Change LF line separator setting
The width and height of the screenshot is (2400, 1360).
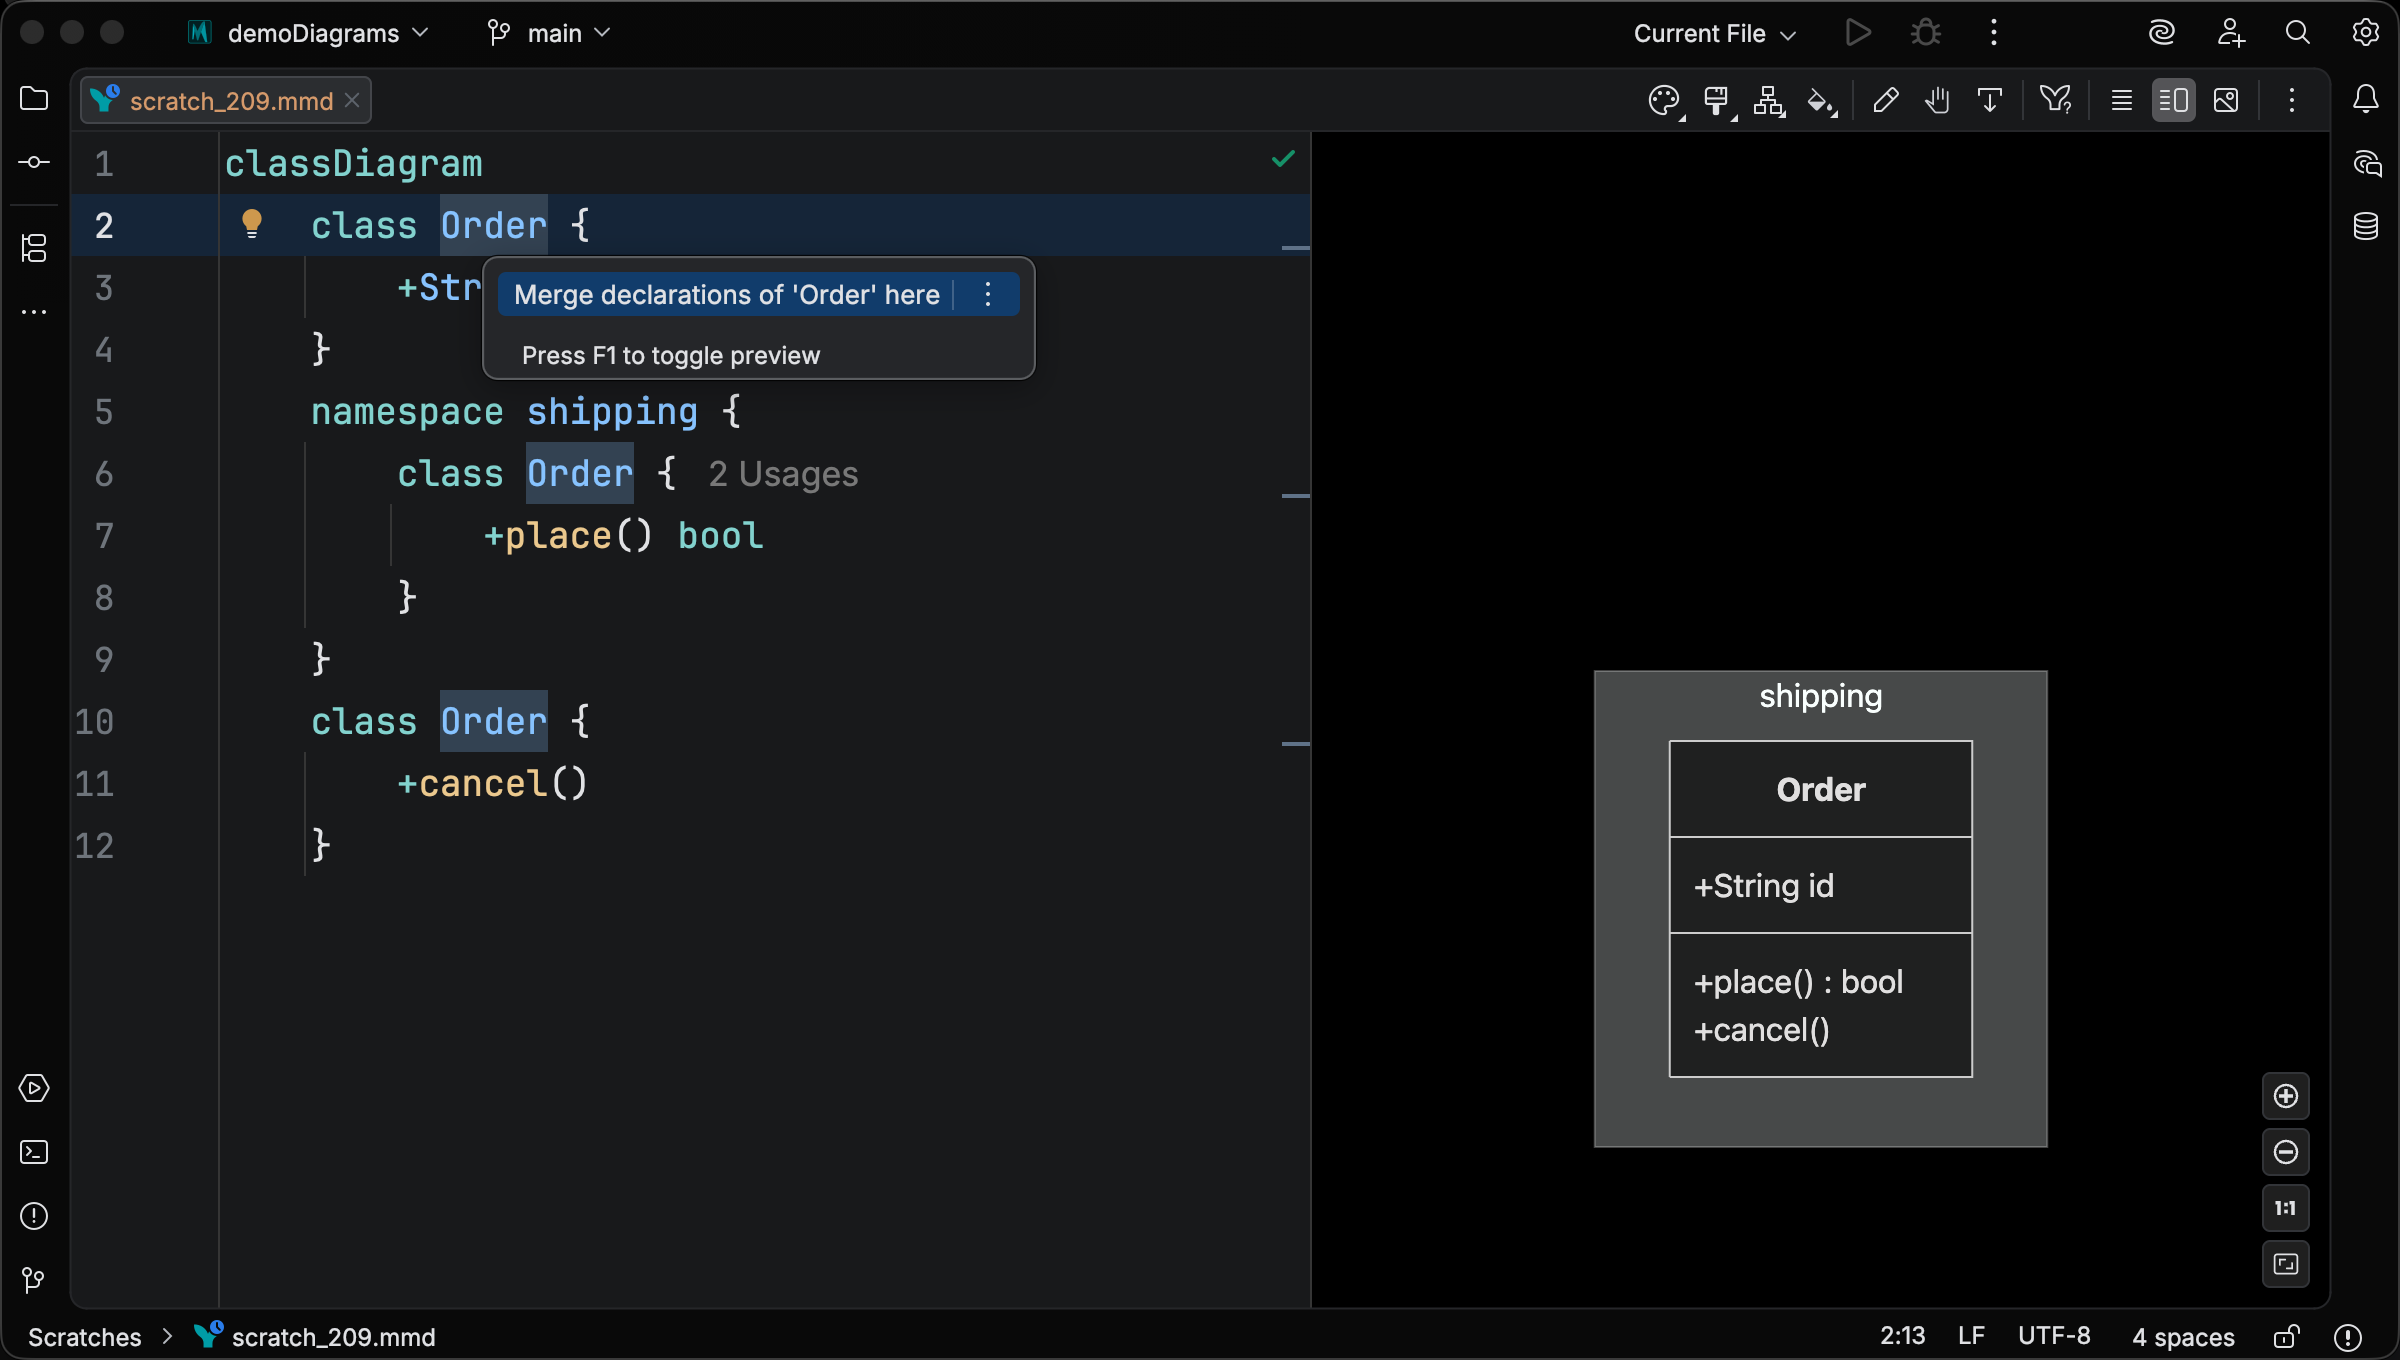point(1971,1337)
